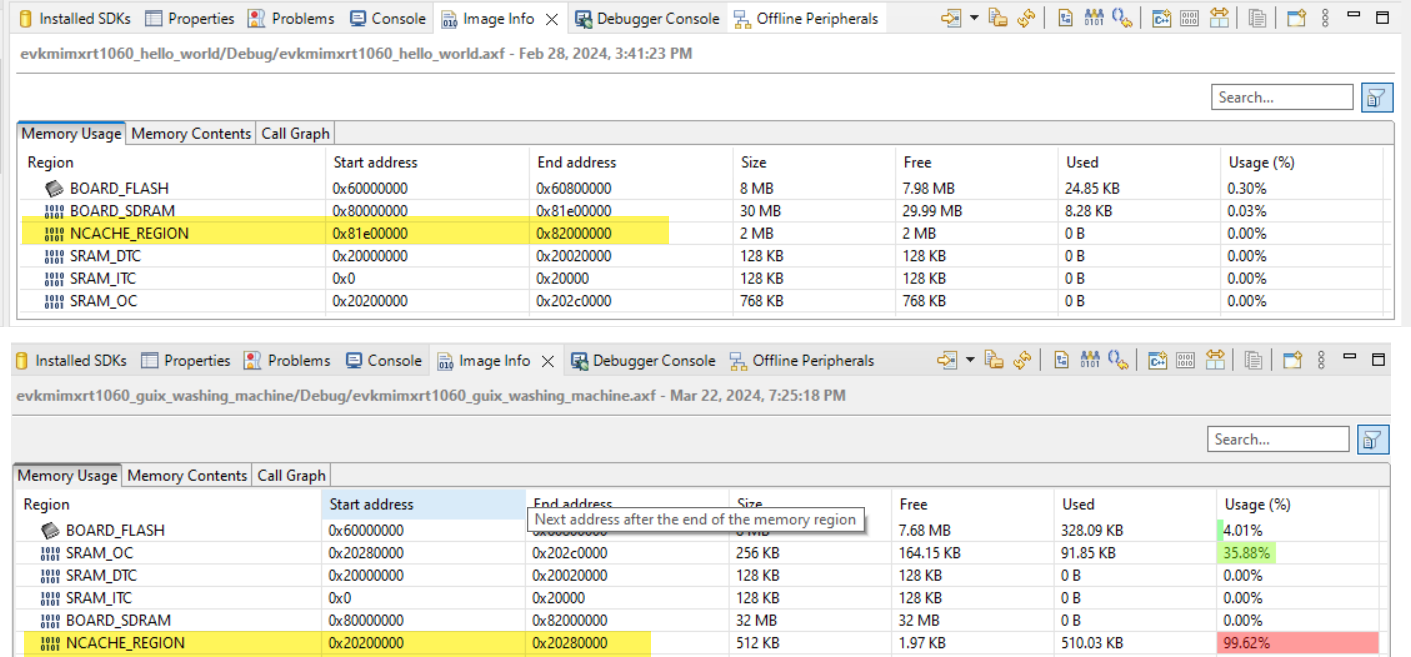1411x657 pixels.
Task: Click the filter funnel icon beside Search box
Action: click(x=1377, y=96)
